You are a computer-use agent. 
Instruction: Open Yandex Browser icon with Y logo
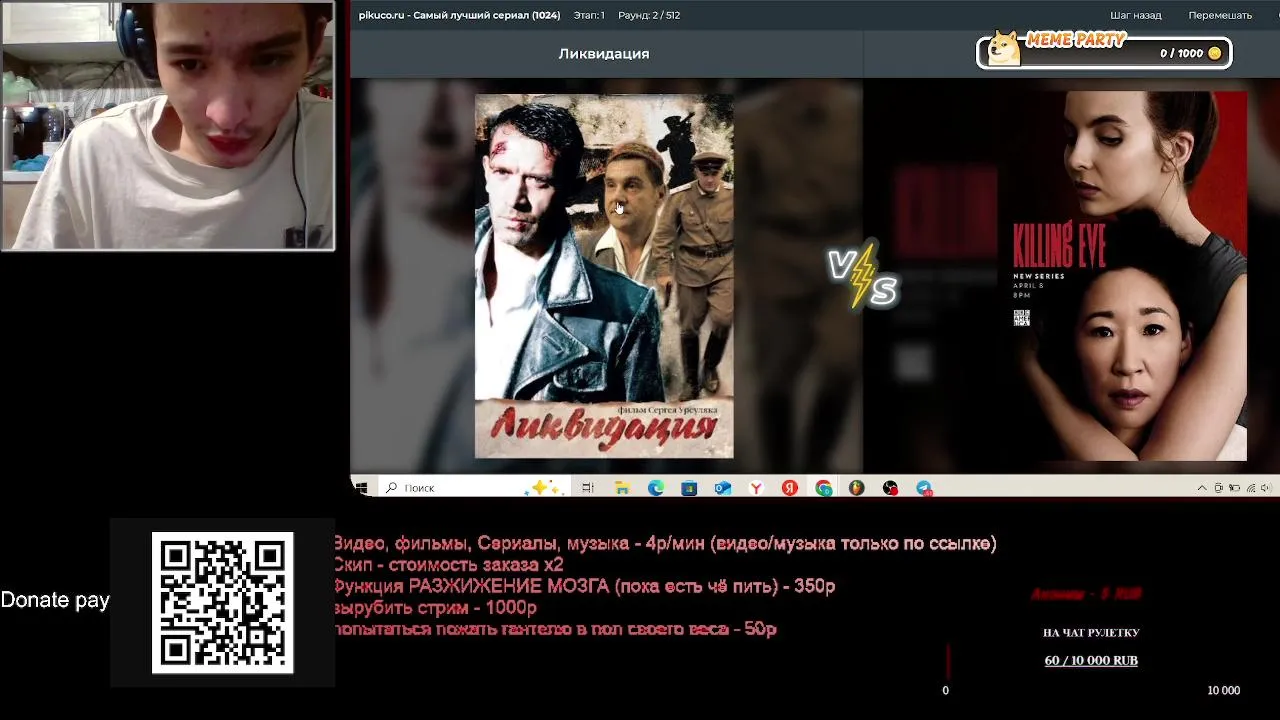tap(756, 488)
